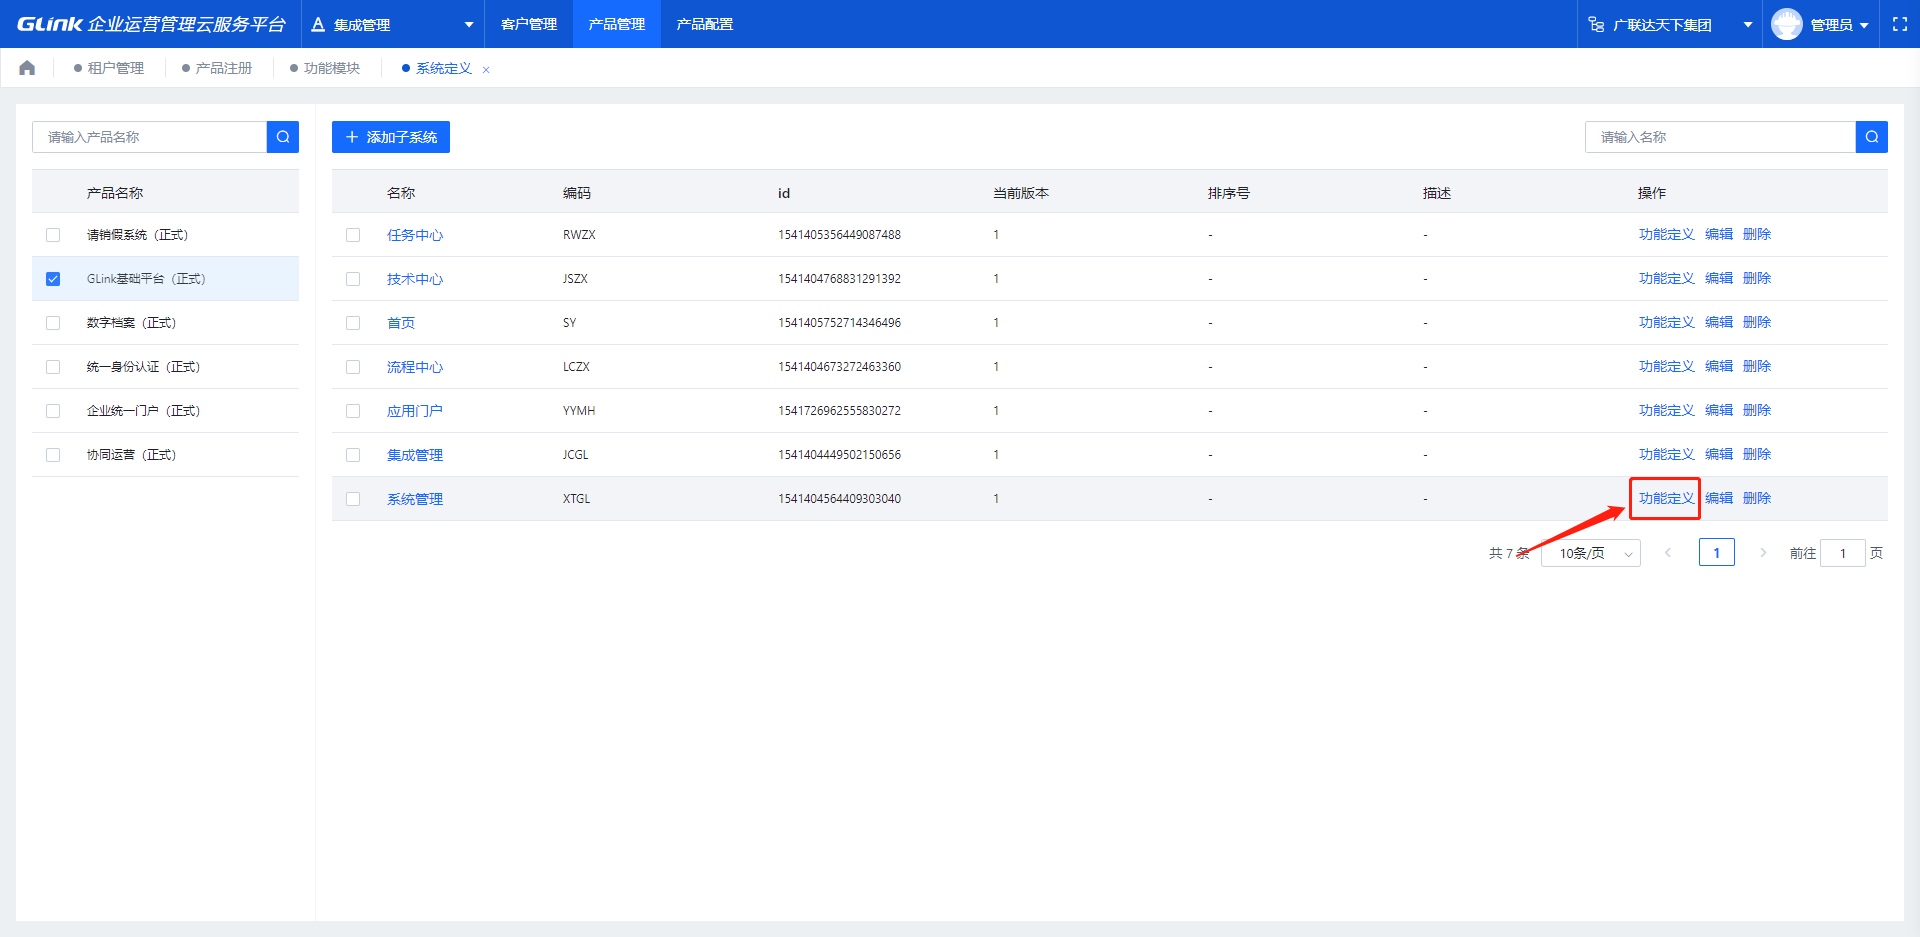Check the 协同运营 (正式) checkbox
The image size is (1920, 937).
(53, 455)
